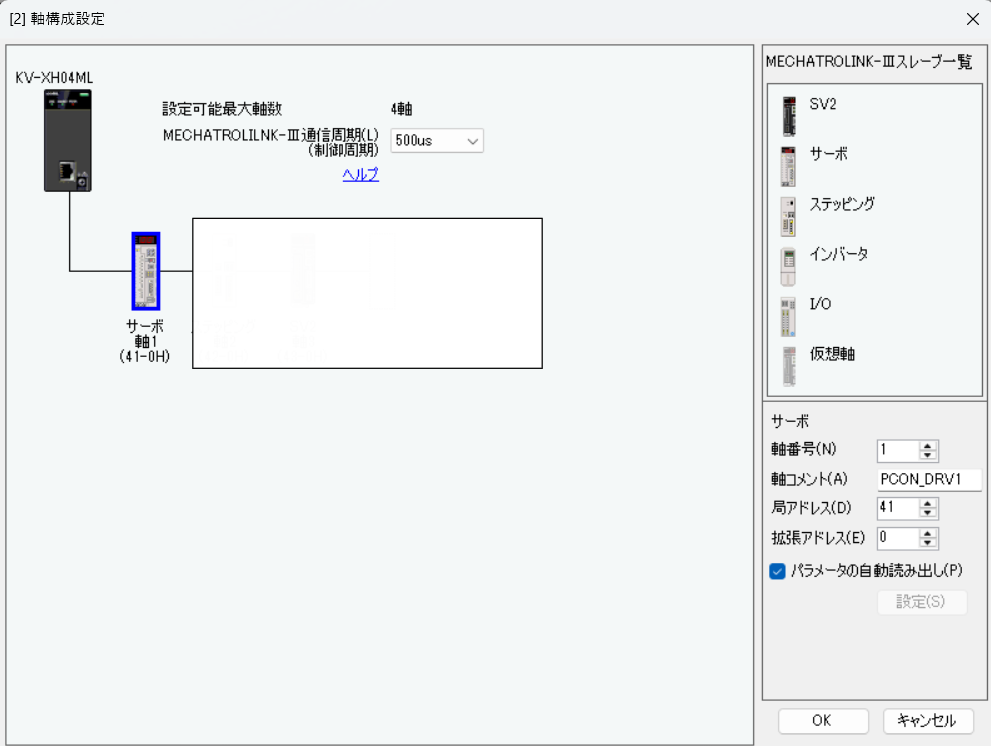Increase the 局アドレス value
This screenshot has width=991, height=746.
[x=927, y=504]
